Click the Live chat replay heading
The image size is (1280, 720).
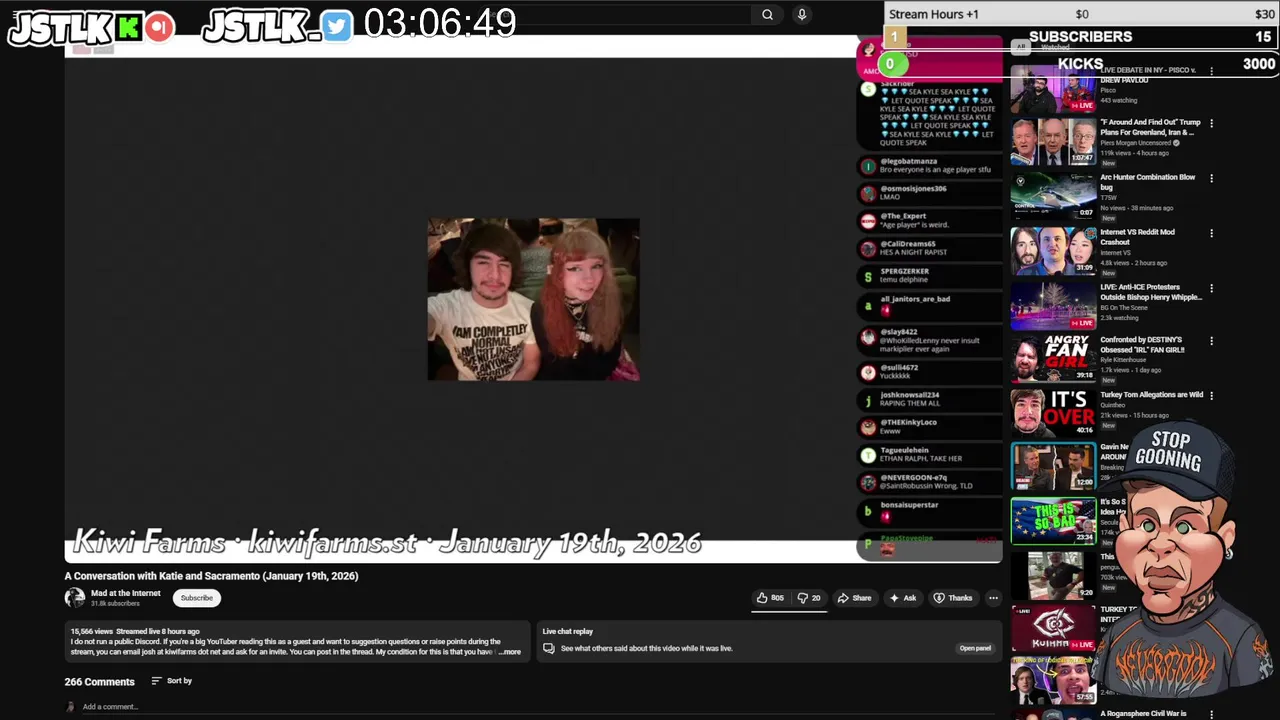pos(567,631)
